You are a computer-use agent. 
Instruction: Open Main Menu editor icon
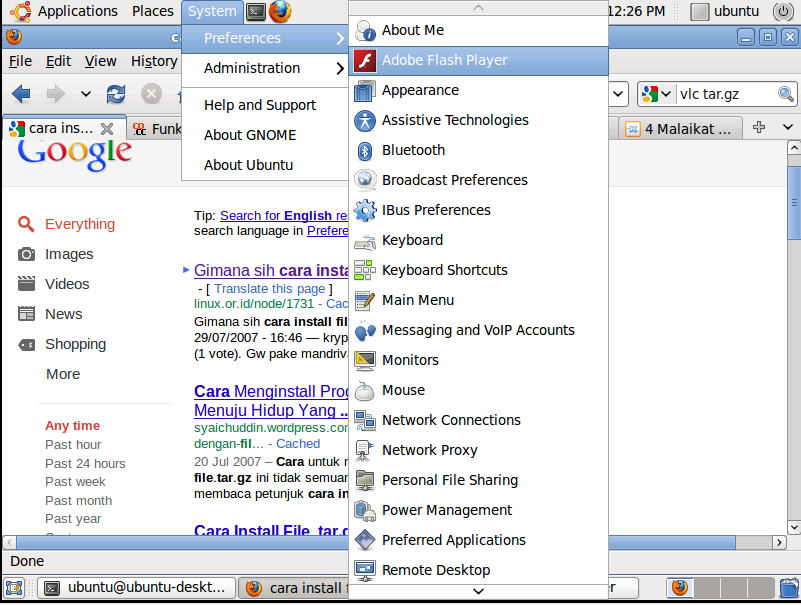365,300
